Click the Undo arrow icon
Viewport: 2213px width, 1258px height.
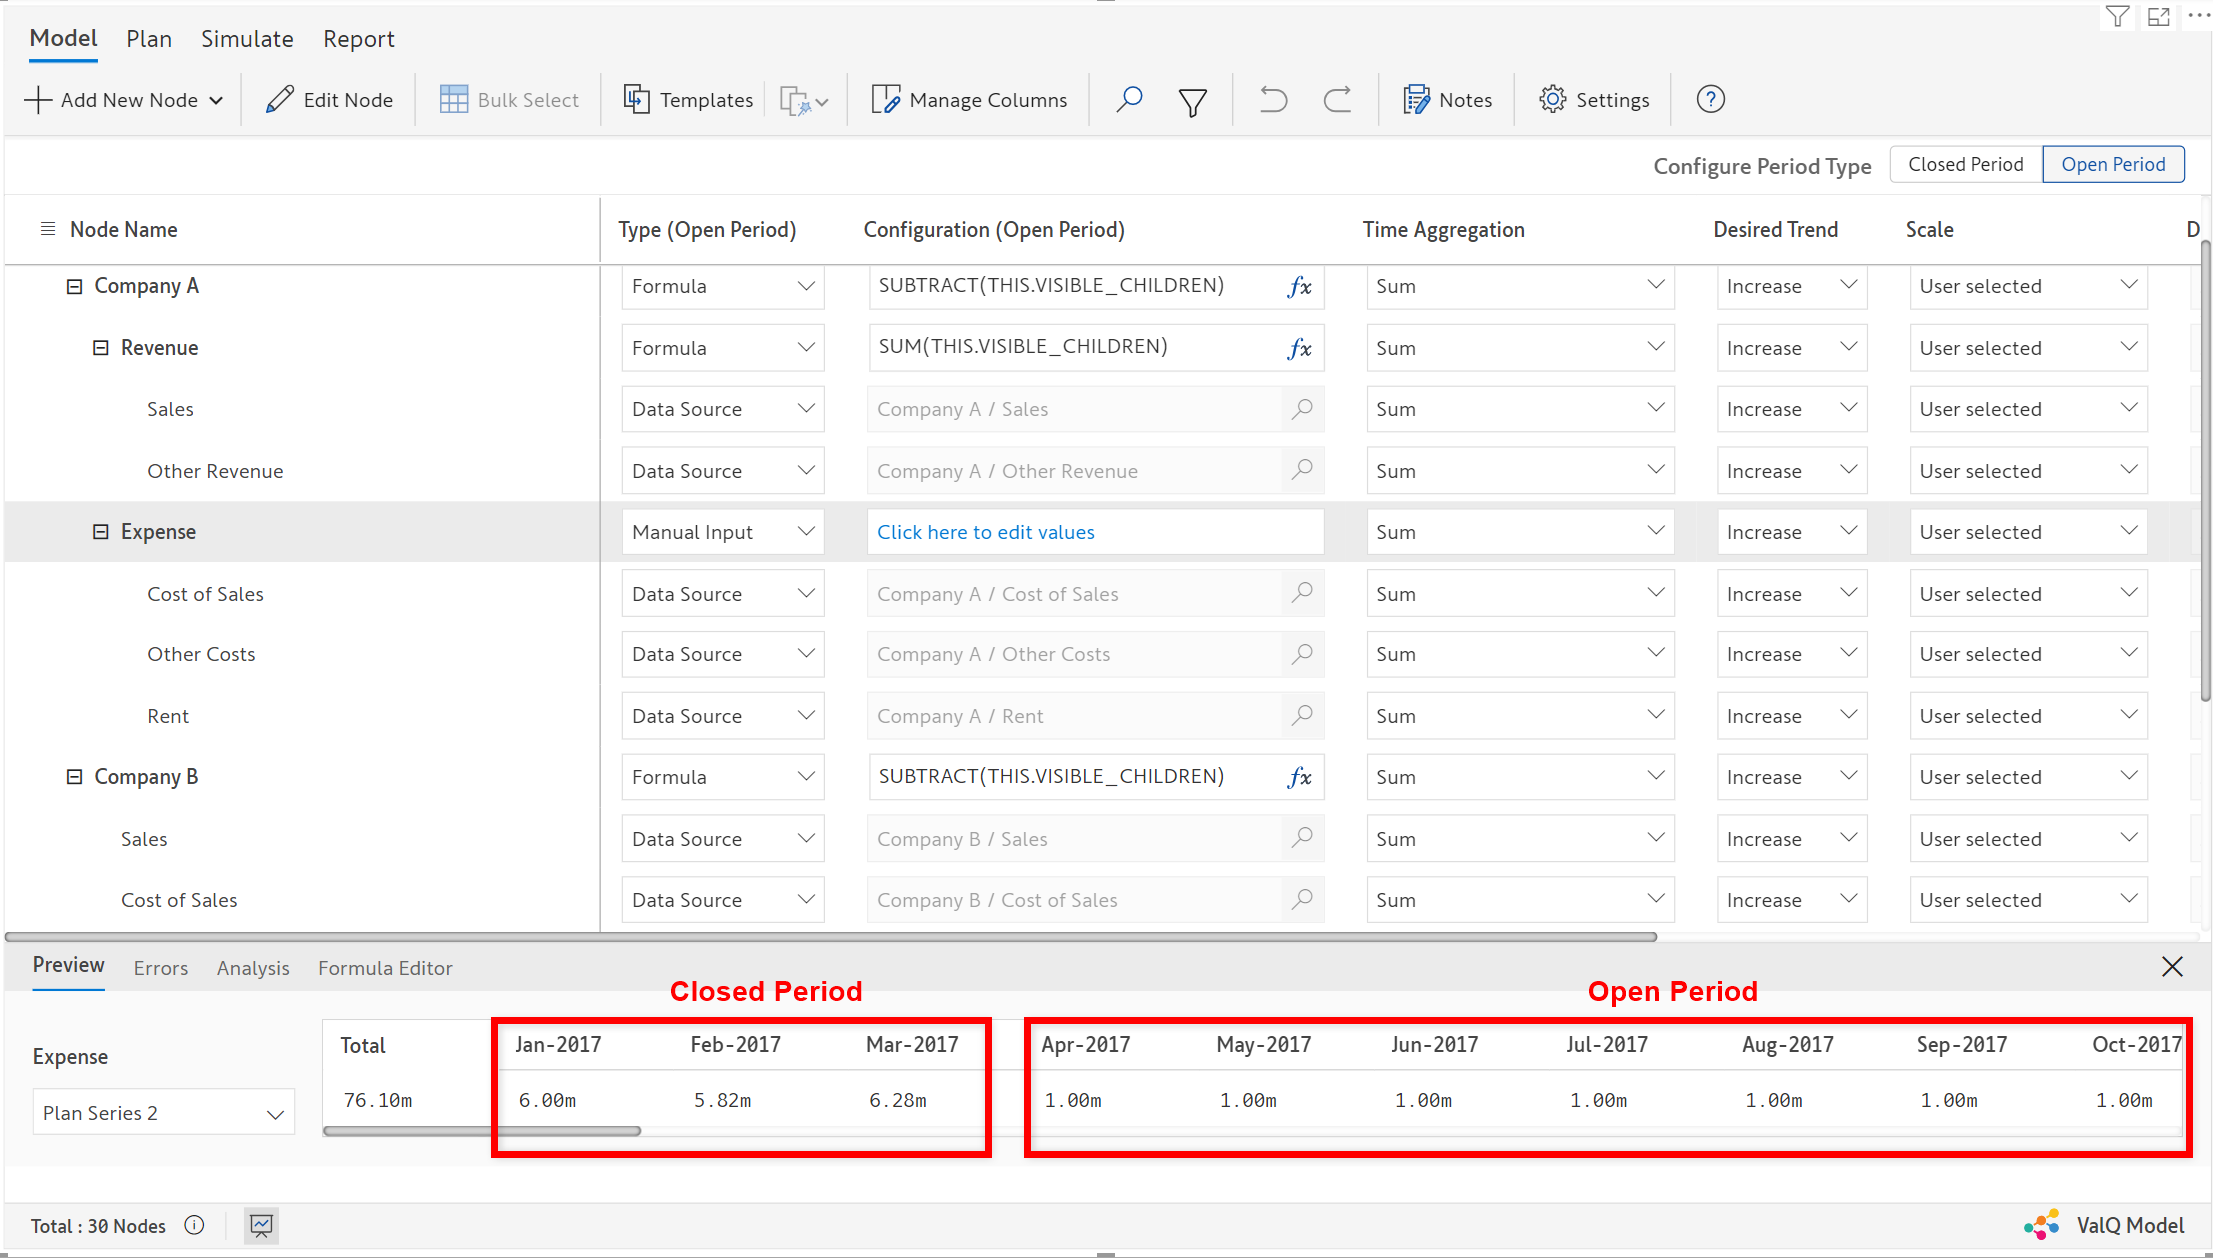coord(1273,99)
